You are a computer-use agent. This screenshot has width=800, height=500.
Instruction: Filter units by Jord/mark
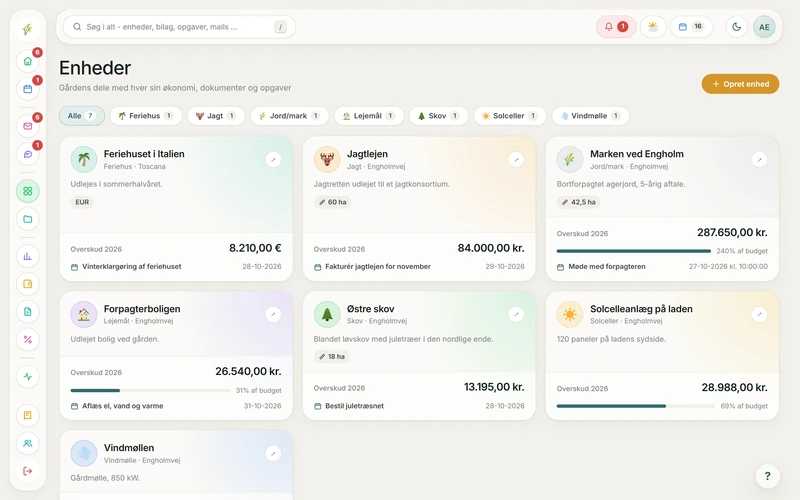(x=289, y=116)
